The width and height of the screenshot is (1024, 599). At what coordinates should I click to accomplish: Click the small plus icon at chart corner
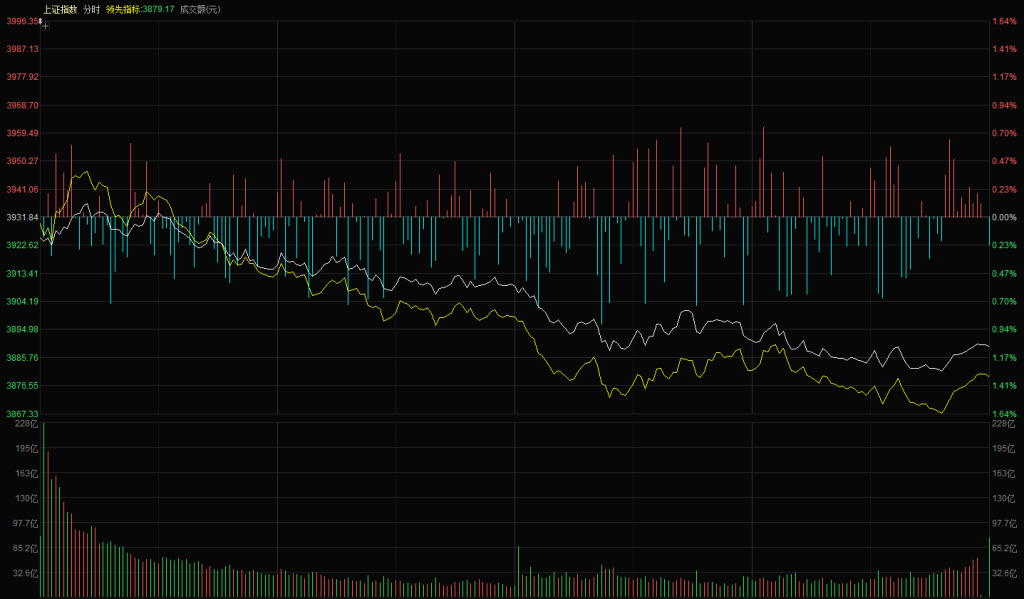tap(45, 26)
